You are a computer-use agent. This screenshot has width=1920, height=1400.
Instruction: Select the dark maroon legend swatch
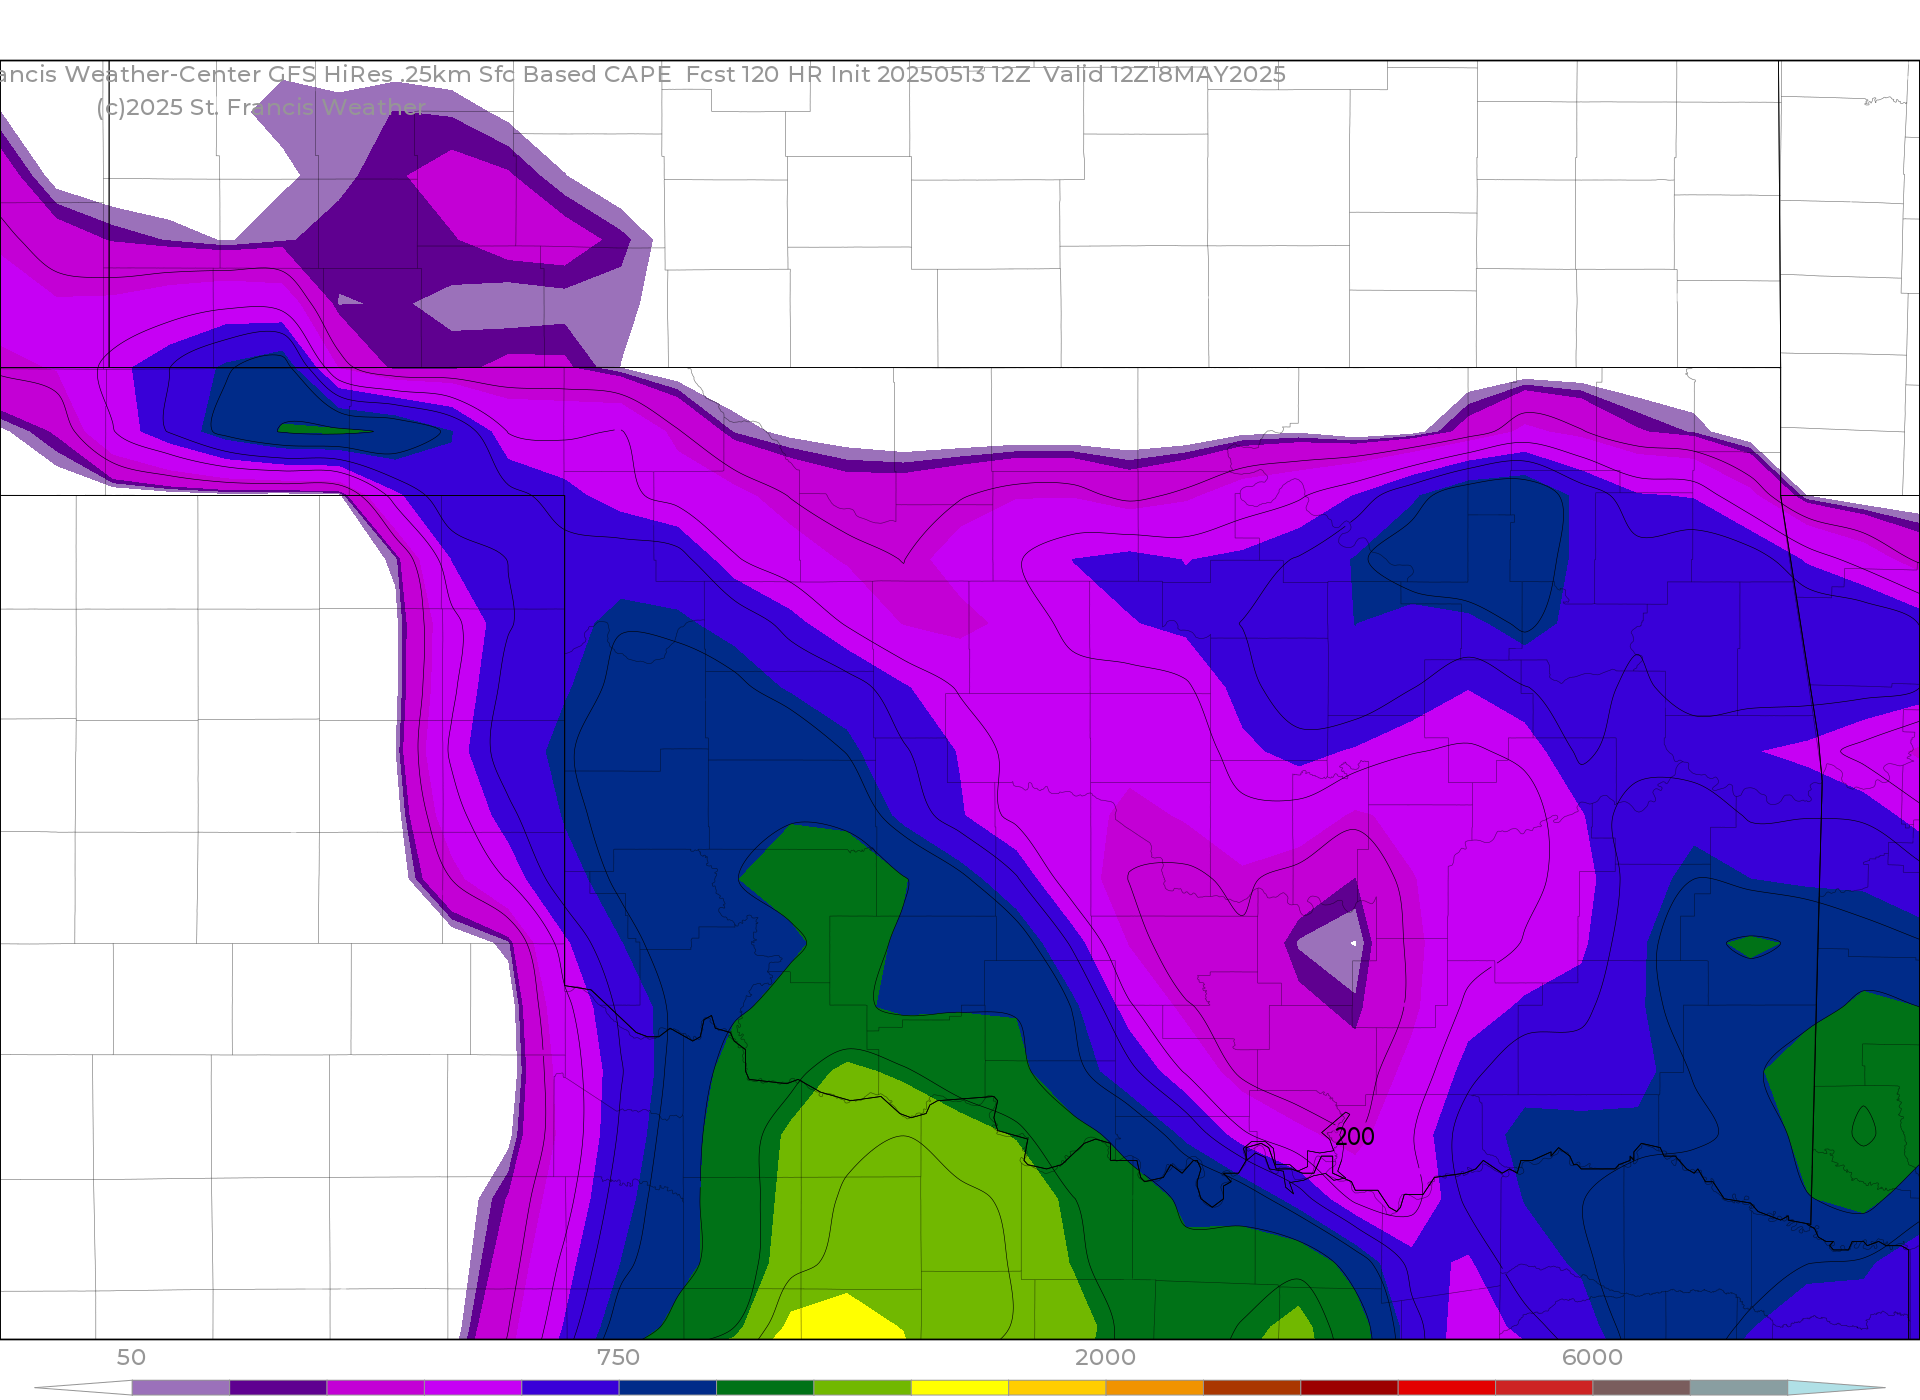tap(1349, 1388)
